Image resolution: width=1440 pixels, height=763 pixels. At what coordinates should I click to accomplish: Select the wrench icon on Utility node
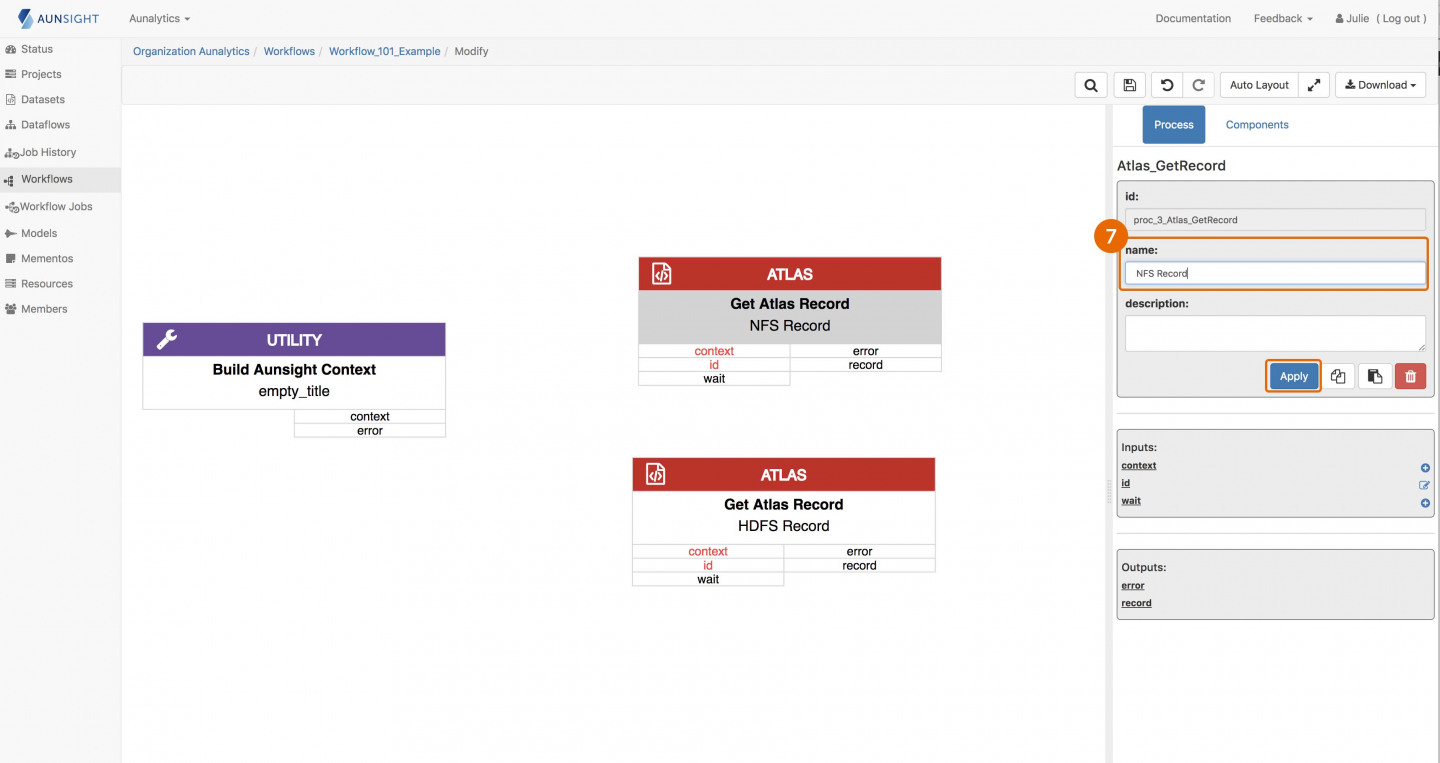167,340
